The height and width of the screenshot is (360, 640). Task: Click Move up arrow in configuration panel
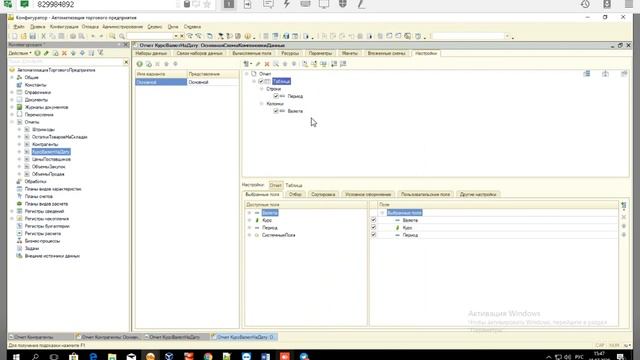click(x=73, y=53)
